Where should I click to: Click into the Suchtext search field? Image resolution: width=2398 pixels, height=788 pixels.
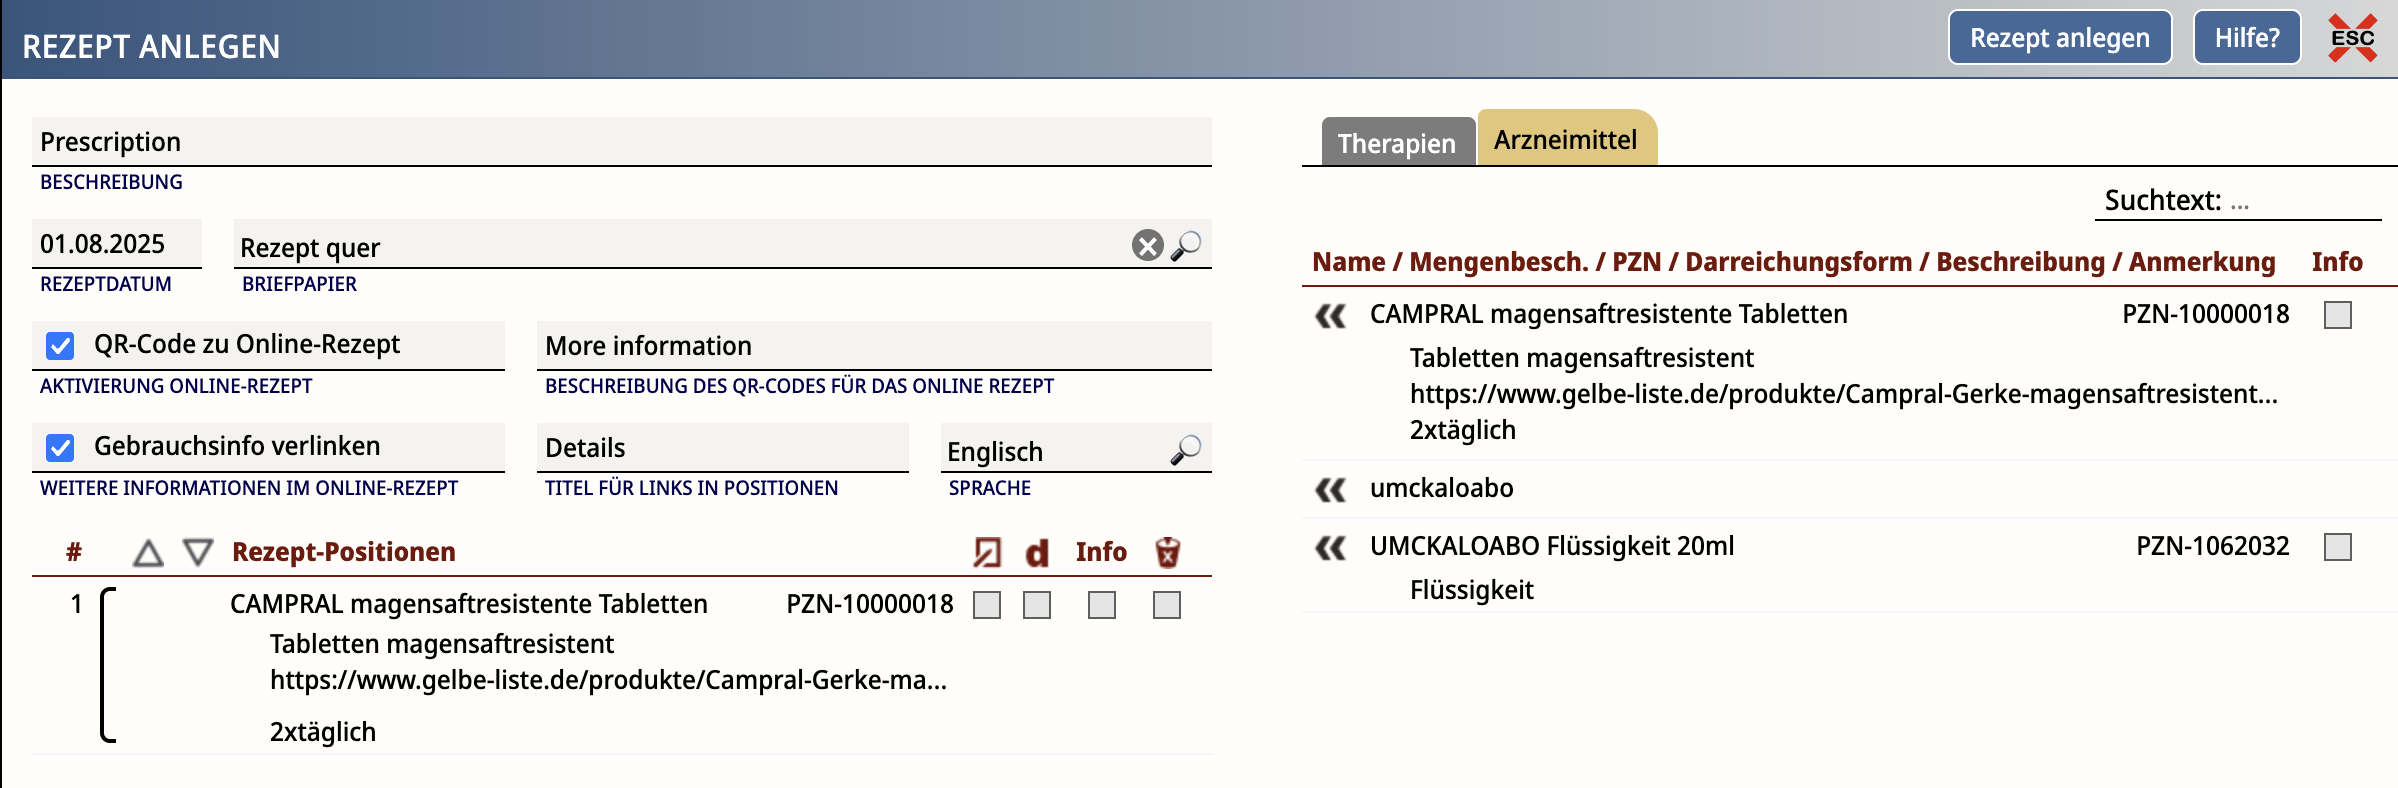(x=2300, y=201)
